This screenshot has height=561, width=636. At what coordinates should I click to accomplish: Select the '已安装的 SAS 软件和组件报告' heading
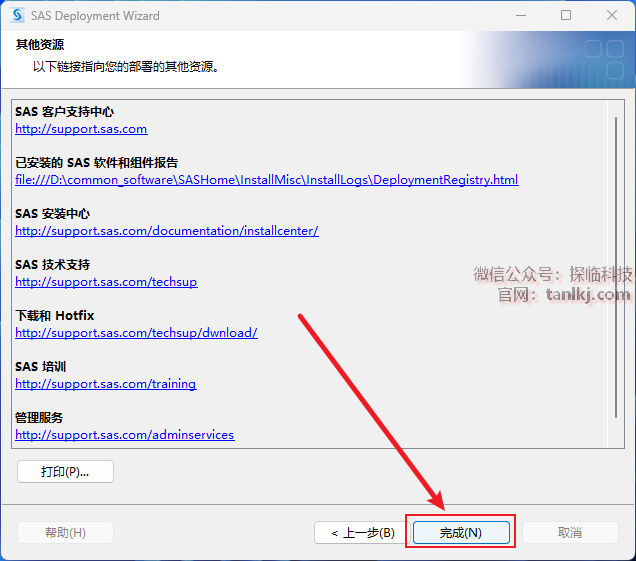click(x=97, y=163)
